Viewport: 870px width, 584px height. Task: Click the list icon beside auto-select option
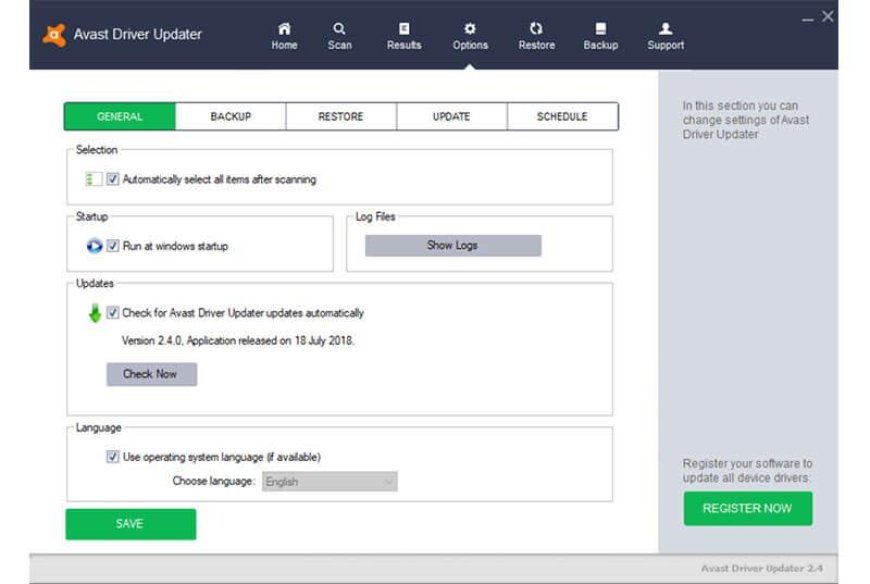(x=93, y=179)
